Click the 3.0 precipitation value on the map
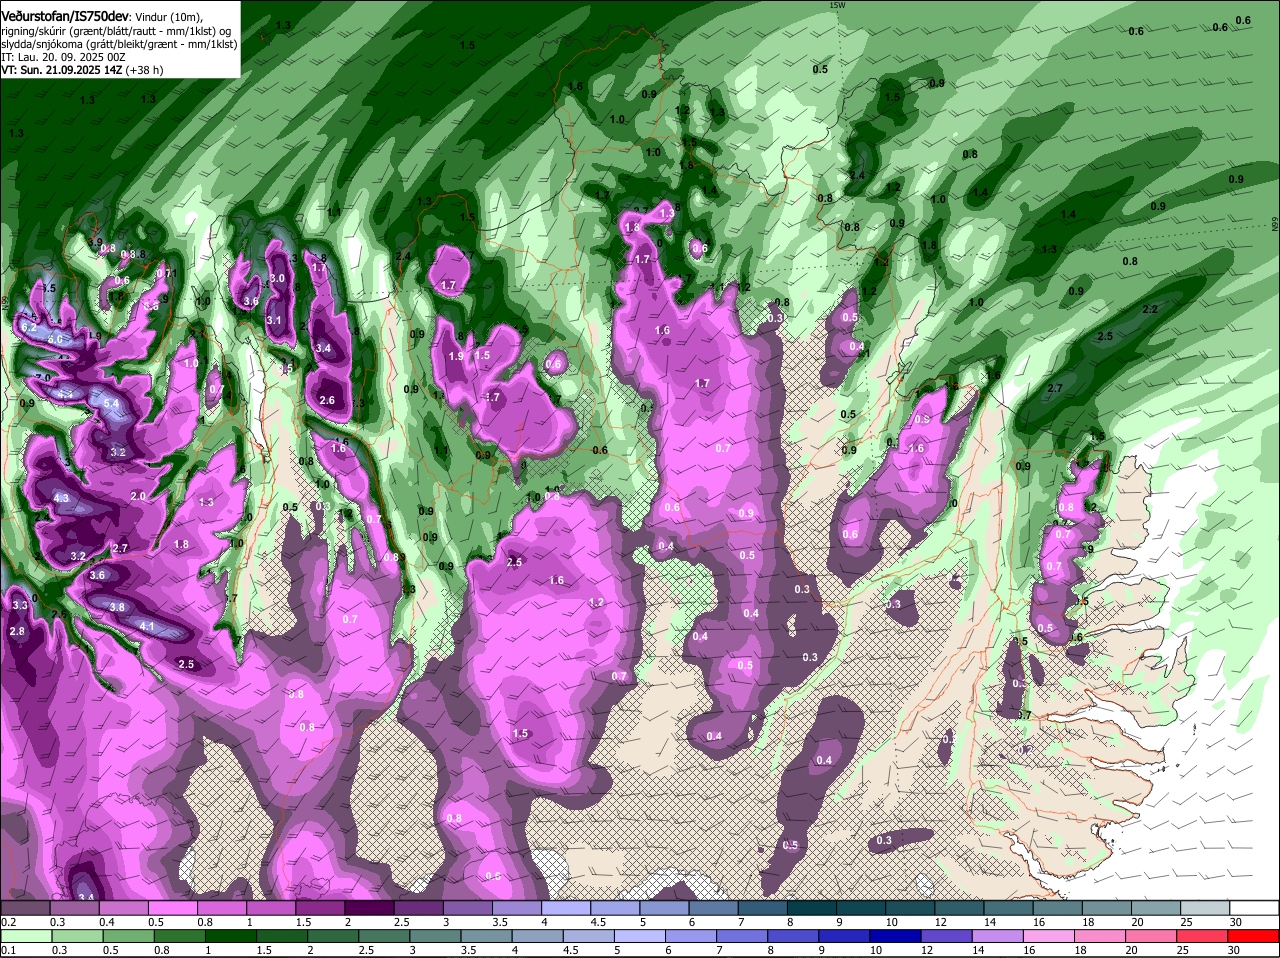 [278, 278]
